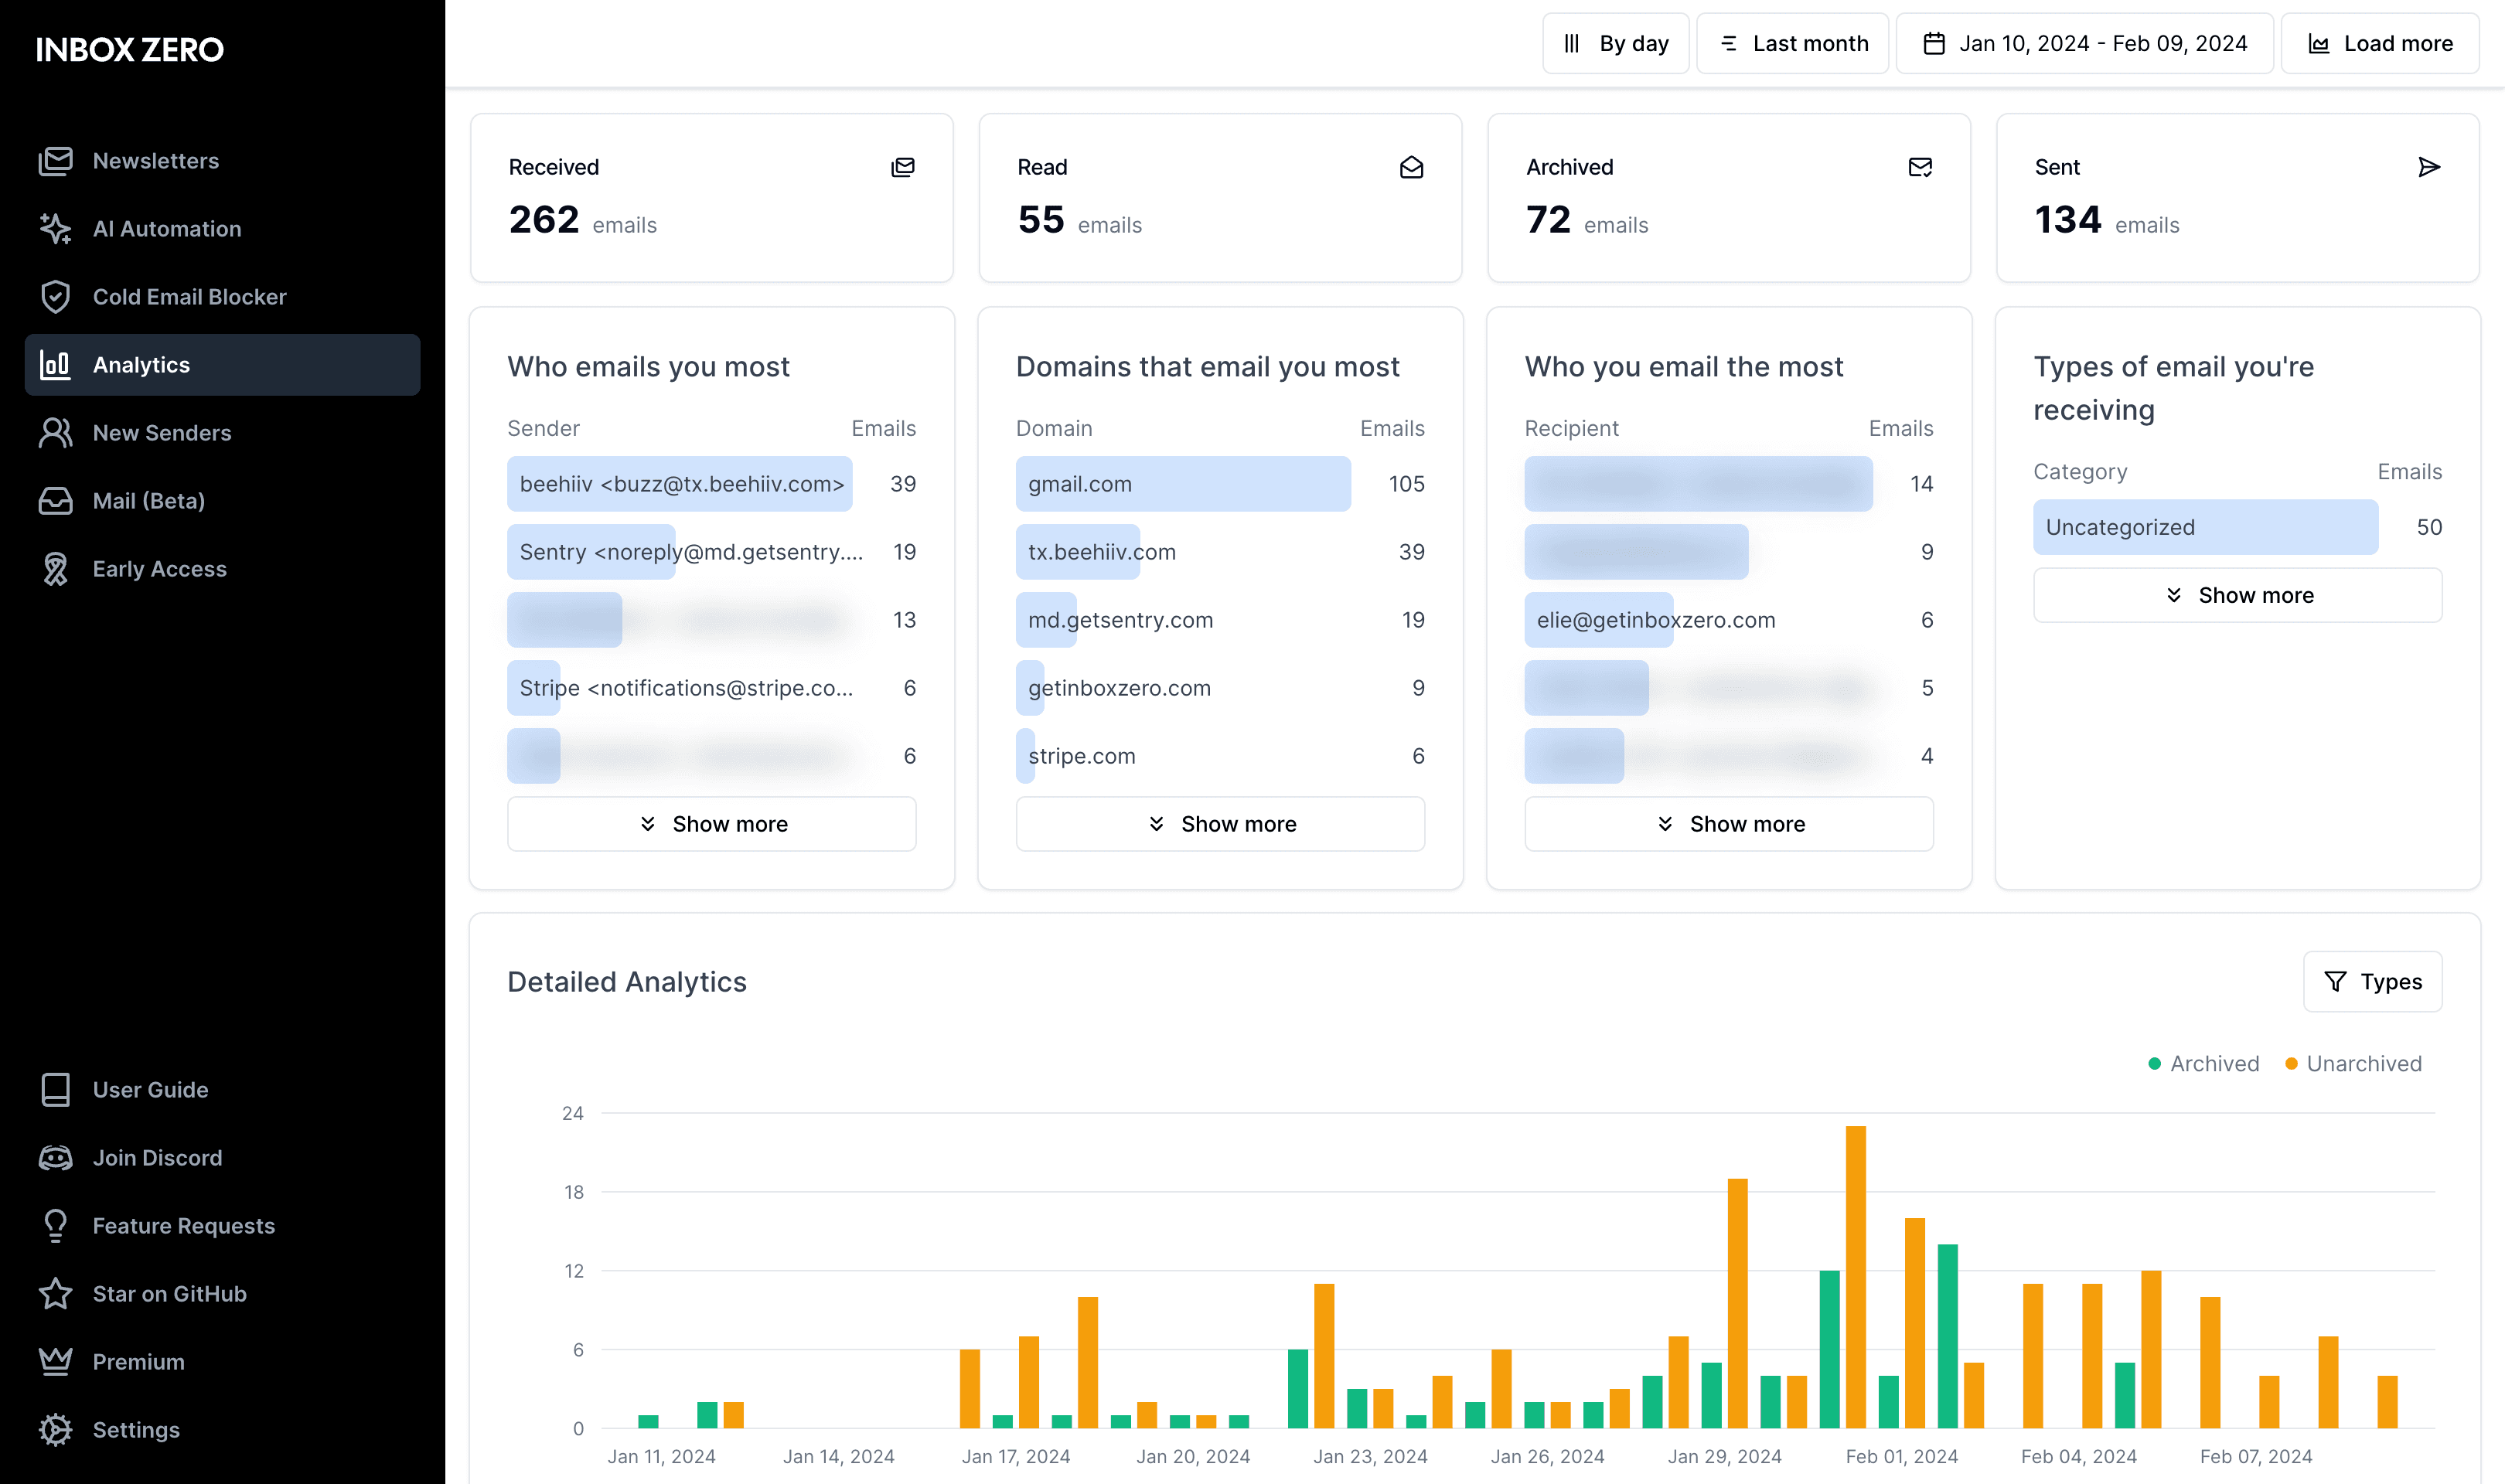Select the AI Automation sidebar icon
Image resolution: width=2505 pixels, height=1484 pixels.
click(56, 228)
